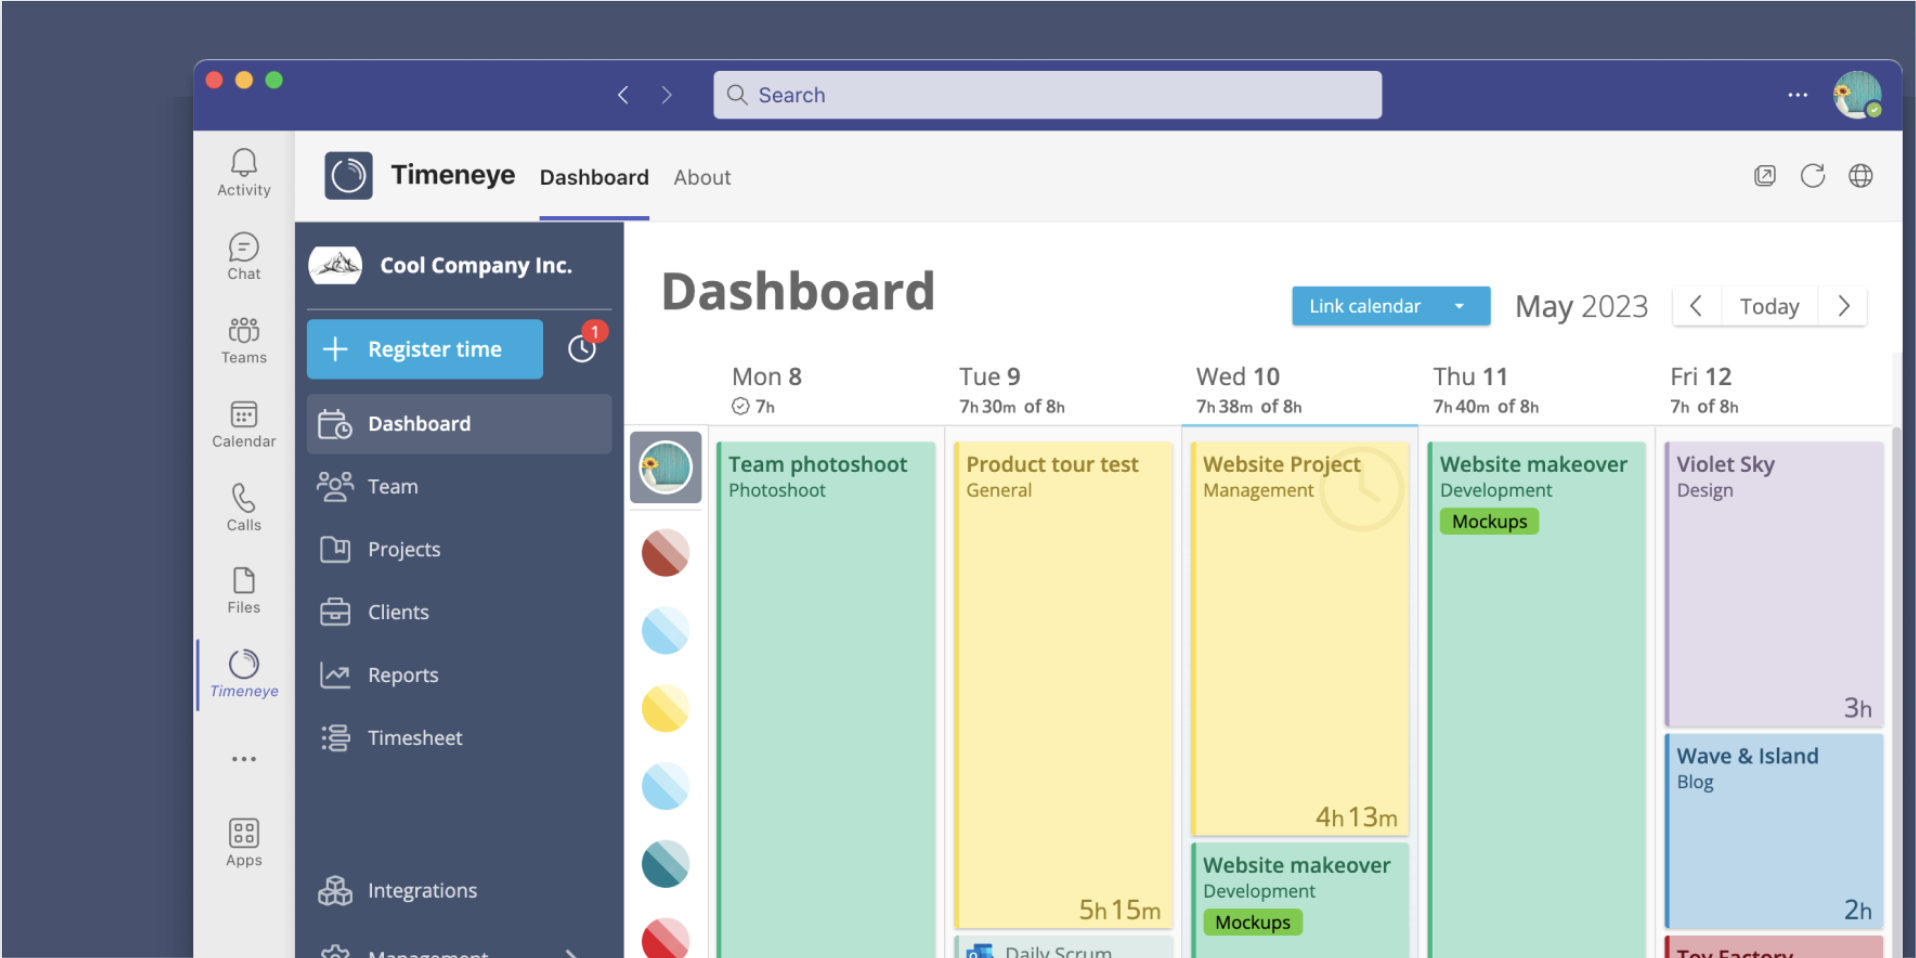Open settings and more ellipsis menu
This screenshot has height=958, width=1916.
pos(1797,95)
